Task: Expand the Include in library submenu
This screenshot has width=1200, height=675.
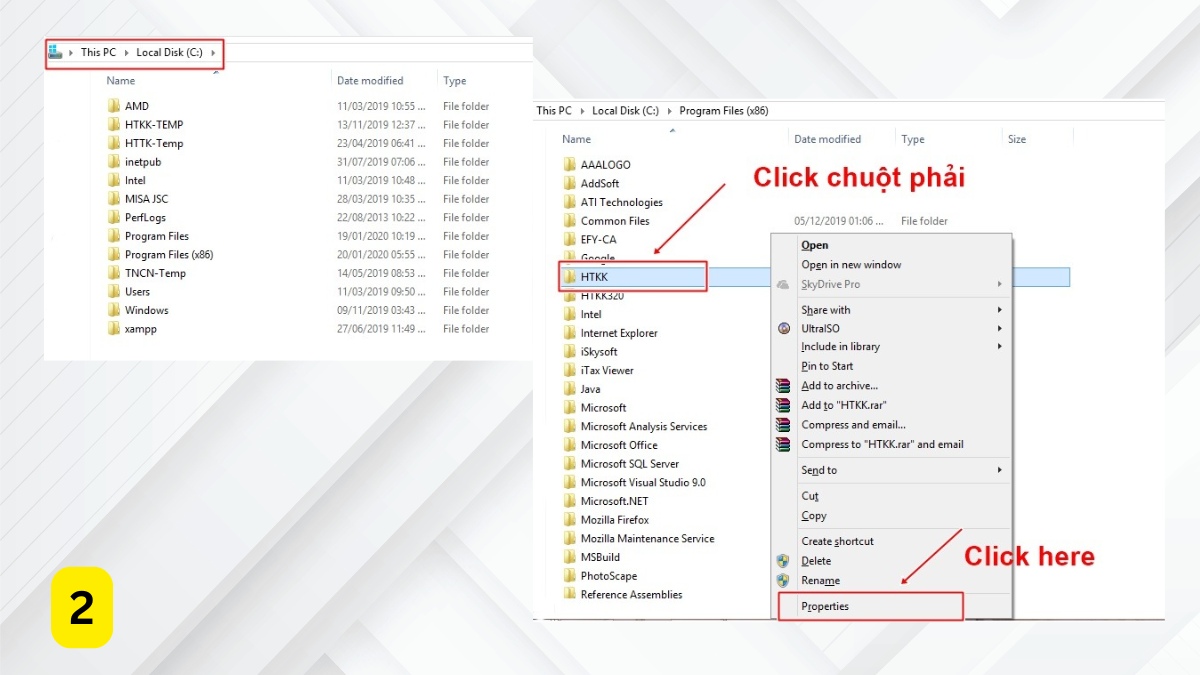Action: tap(841, 347)
